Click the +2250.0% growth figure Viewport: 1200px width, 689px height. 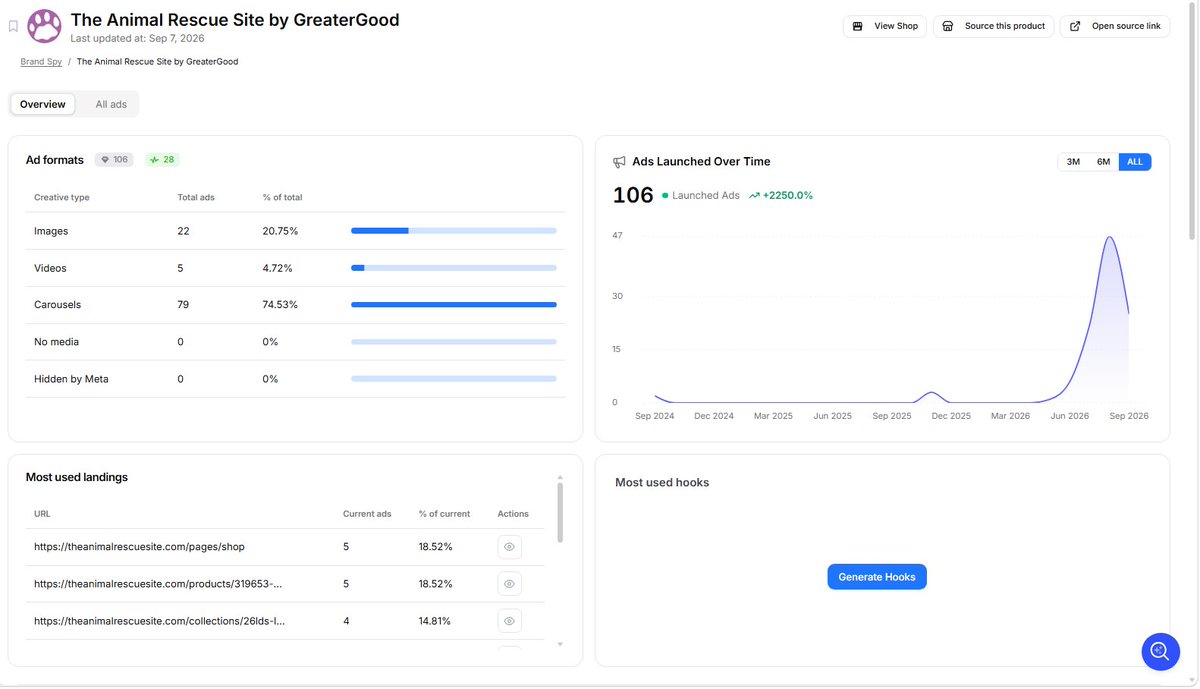tap(788, 196)
